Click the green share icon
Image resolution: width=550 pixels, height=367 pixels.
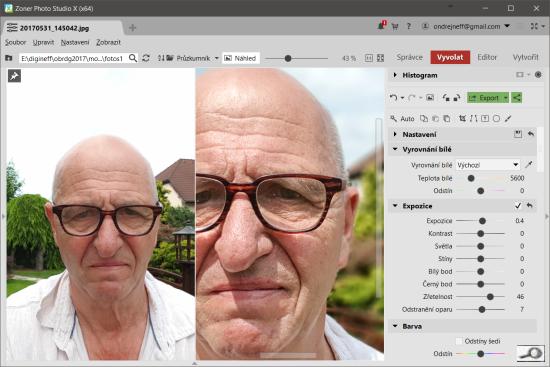point(517,98)
